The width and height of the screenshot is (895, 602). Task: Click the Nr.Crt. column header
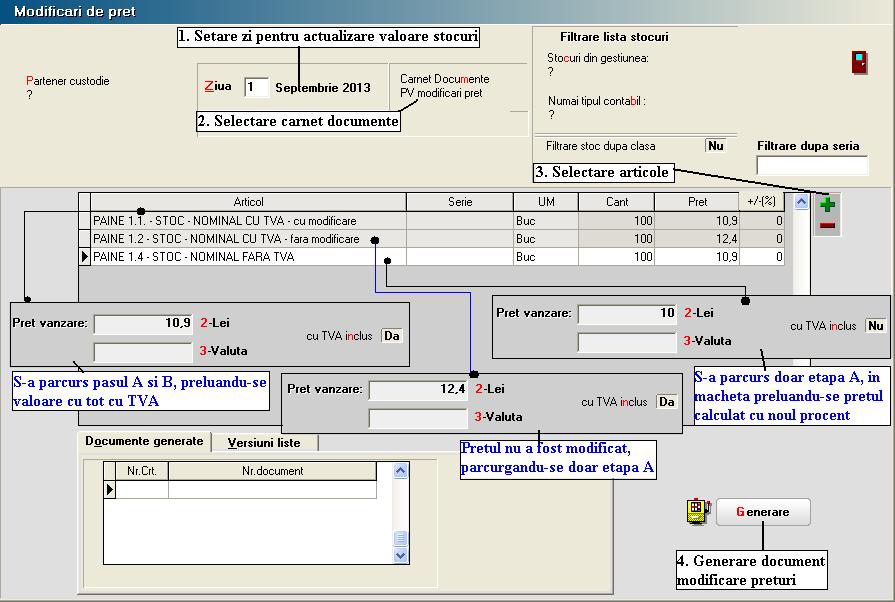pyautogui.click(x=142, y=471)
